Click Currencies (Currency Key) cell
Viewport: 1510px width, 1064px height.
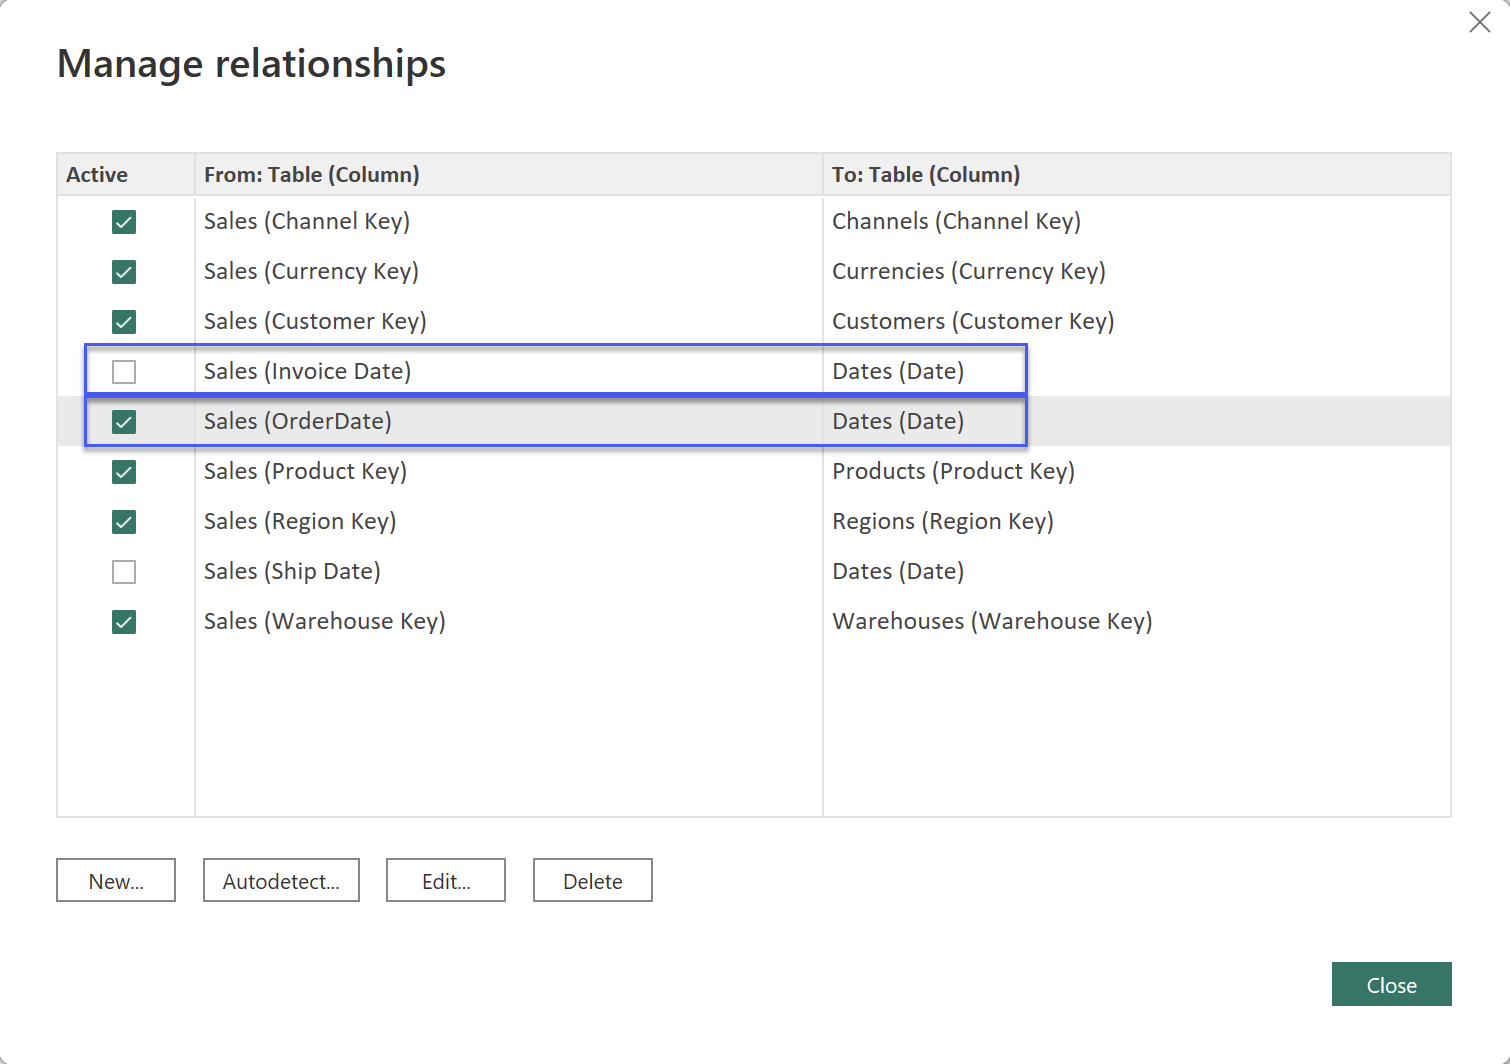coord(969,271)
